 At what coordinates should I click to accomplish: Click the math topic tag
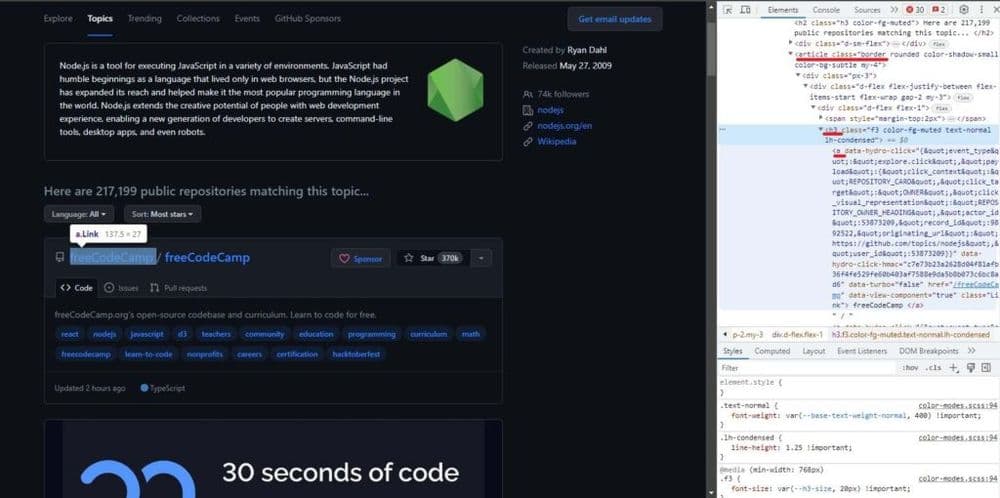coord(471,334)
